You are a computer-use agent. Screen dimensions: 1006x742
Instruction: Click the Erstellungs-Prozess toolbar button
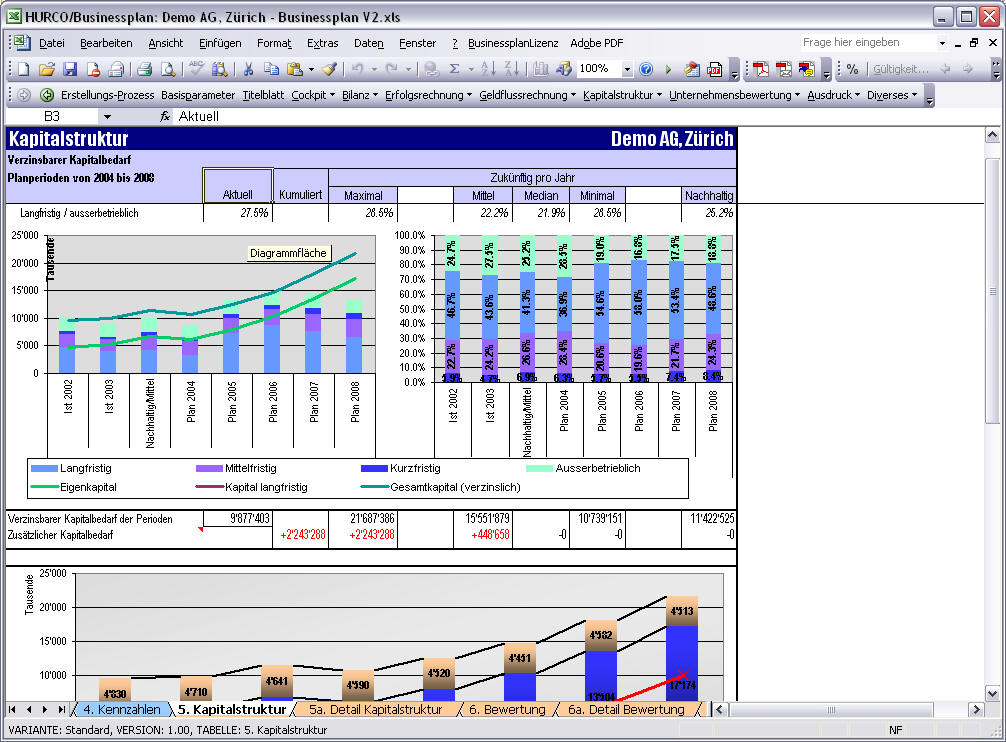108,95
